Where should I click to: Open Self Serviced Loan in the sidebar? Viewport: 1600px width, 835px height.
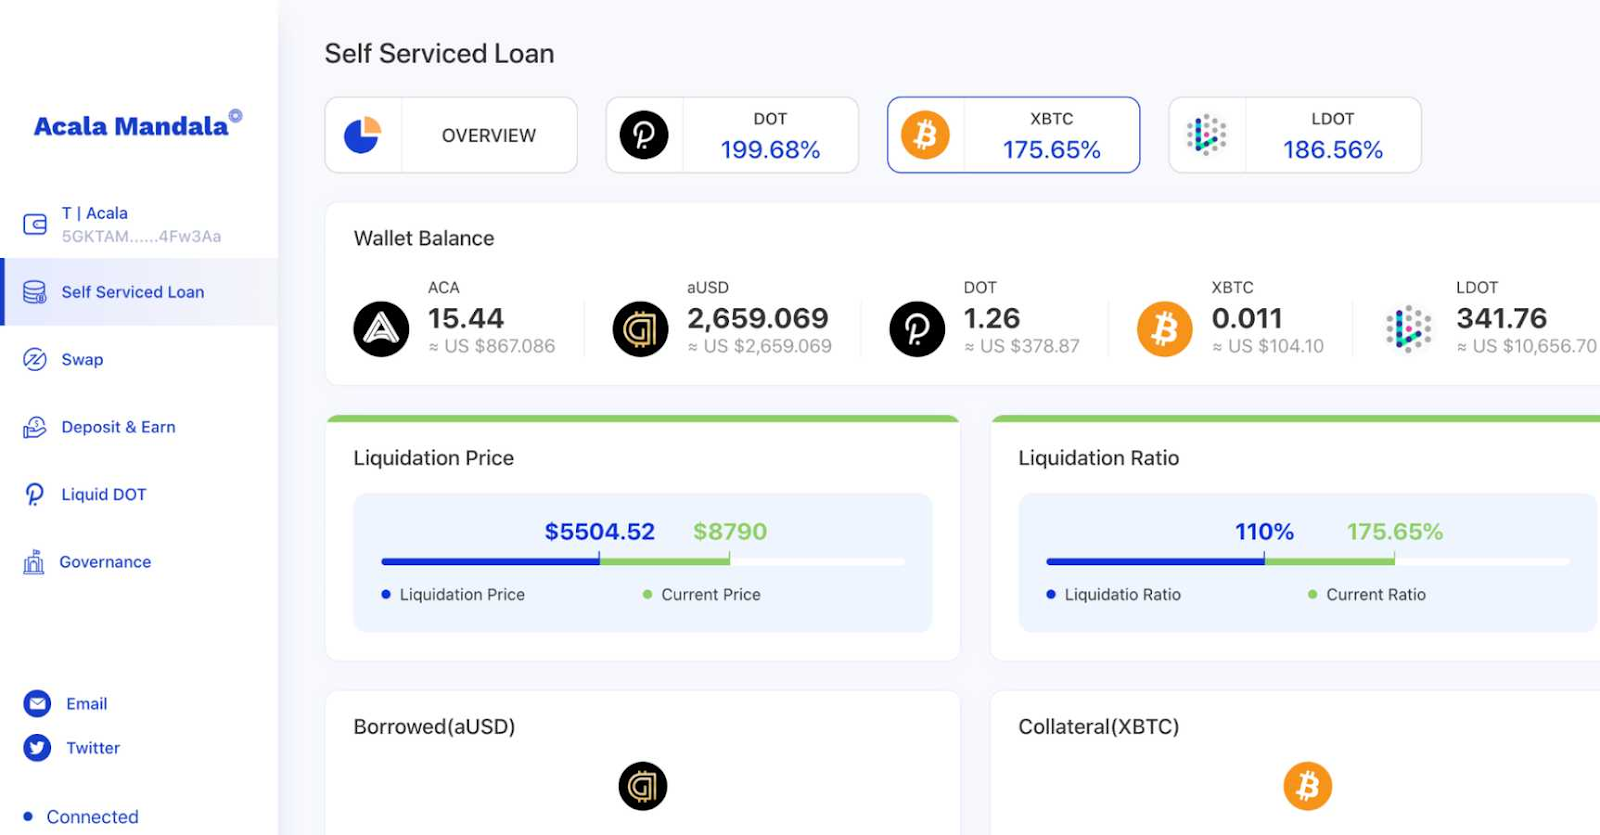coord(140,292)
